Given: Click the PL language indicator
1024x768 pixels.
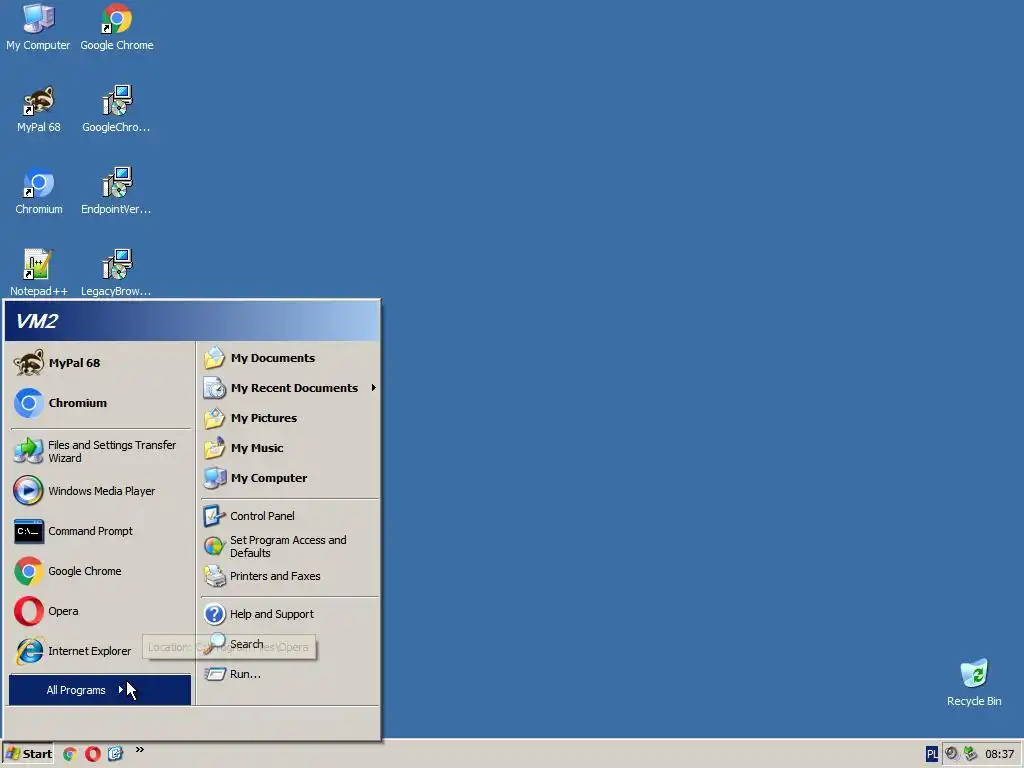Looking at the screenshot, I should tap(932, 754).
